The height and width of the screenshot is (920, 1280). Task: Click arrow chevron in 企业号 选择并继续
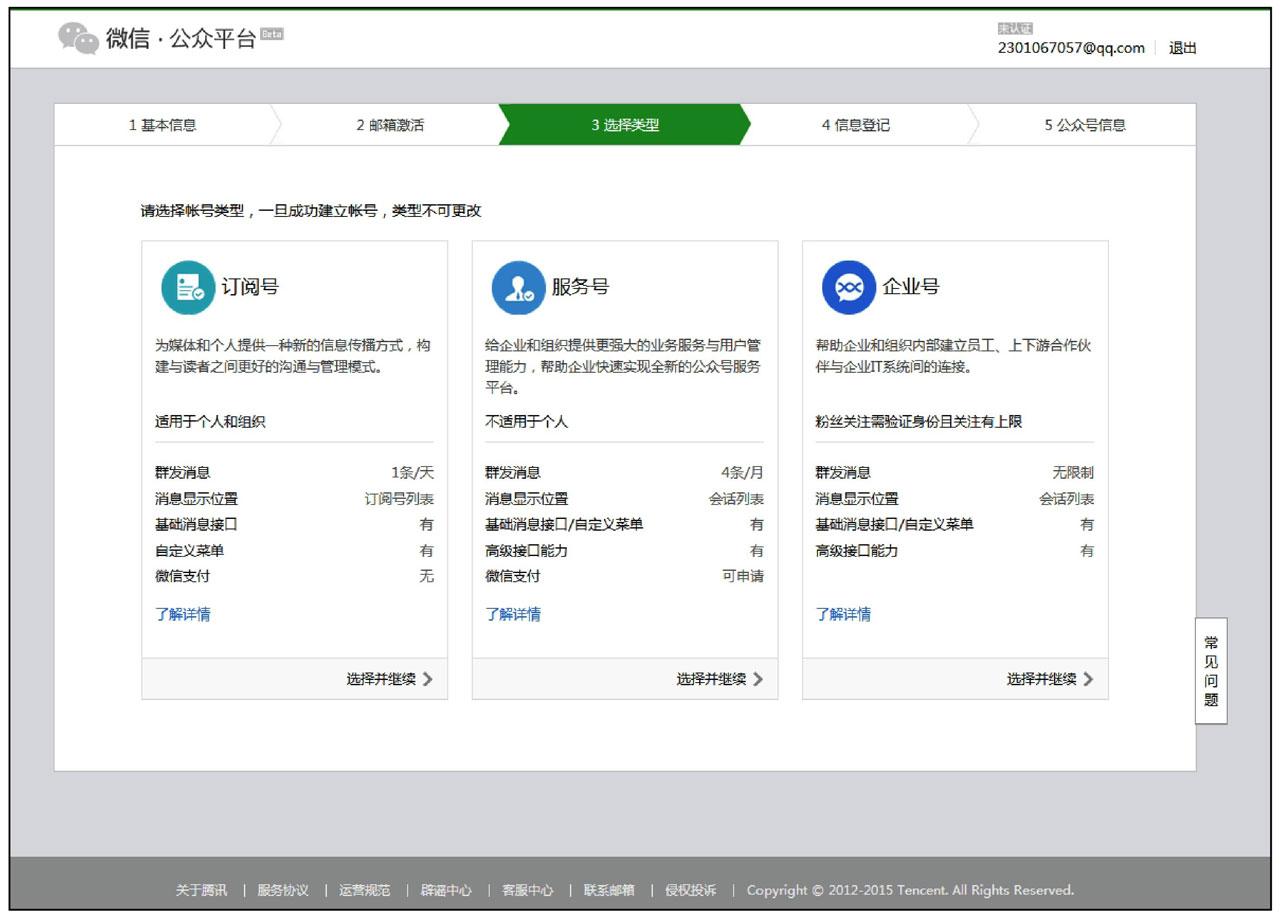(1088, 679)
